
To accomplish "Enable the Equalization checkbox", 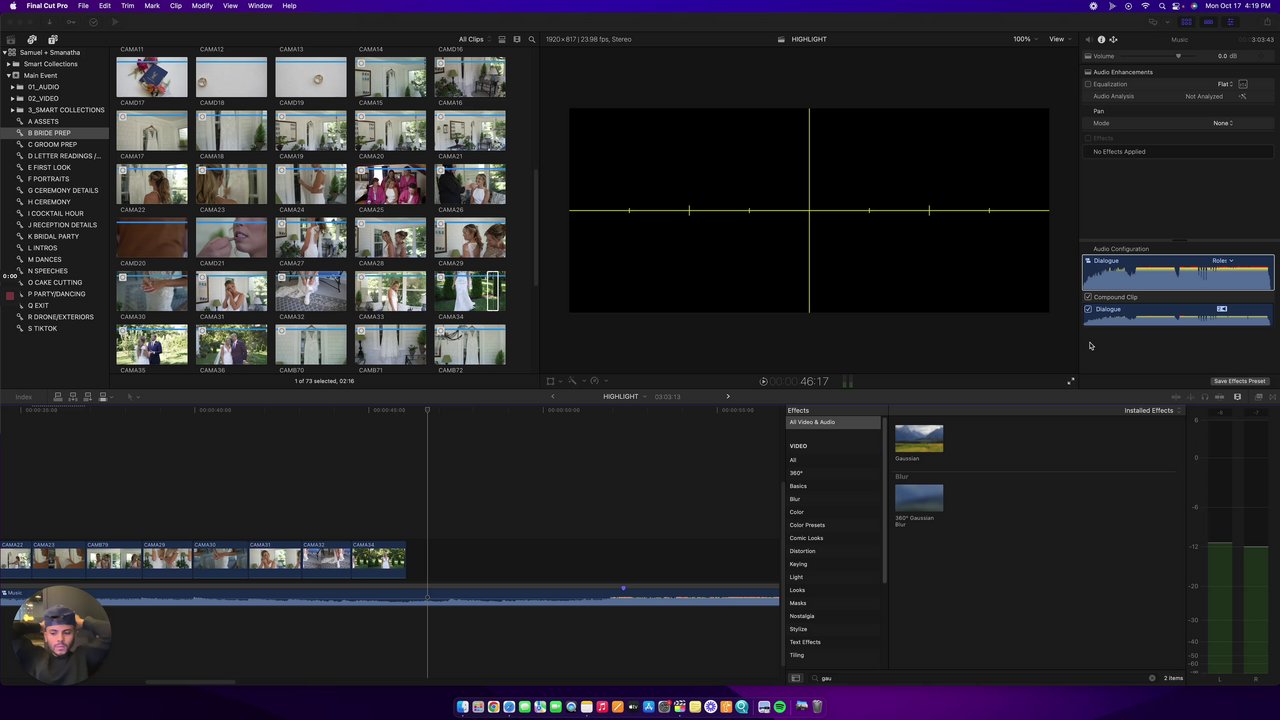I will coord(1088,84).
